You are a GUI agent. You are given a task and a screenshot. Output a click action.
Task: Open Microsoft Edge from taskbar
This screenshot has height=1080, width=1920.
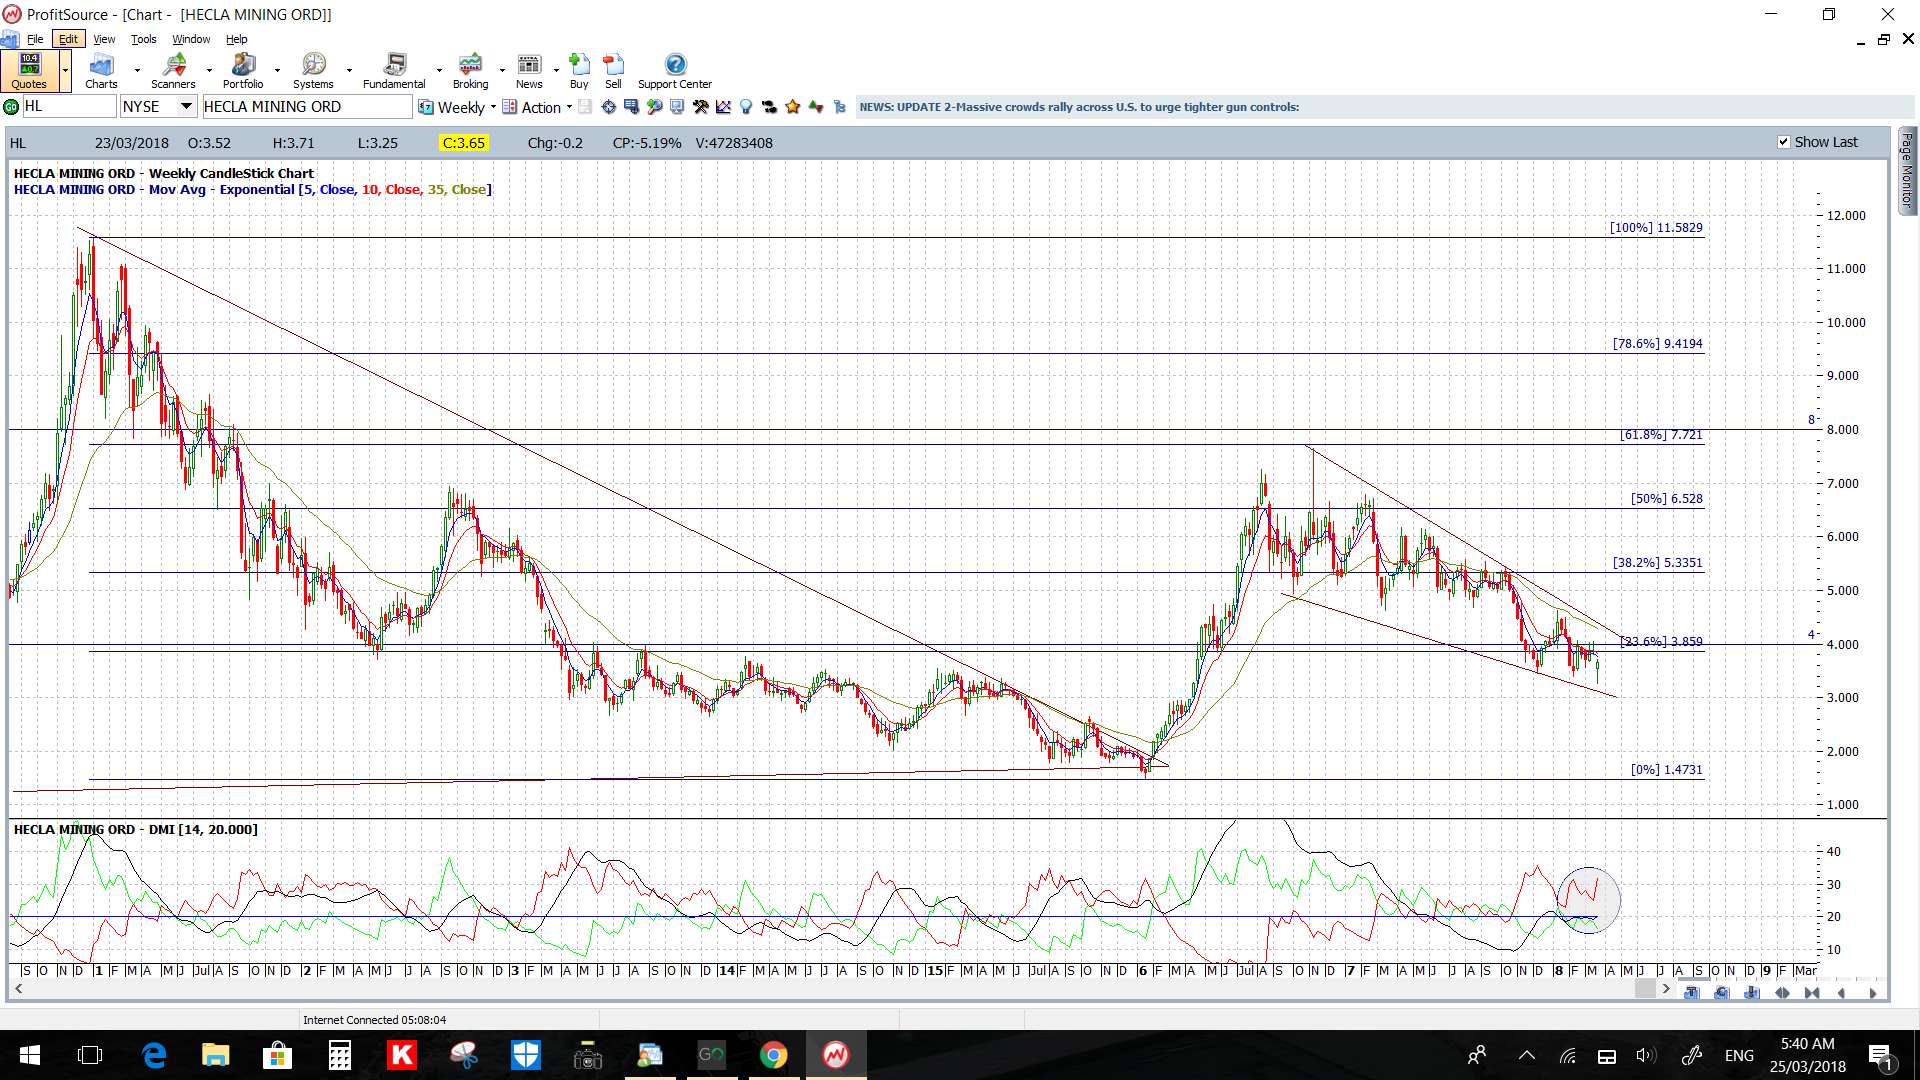(154, 1055)
